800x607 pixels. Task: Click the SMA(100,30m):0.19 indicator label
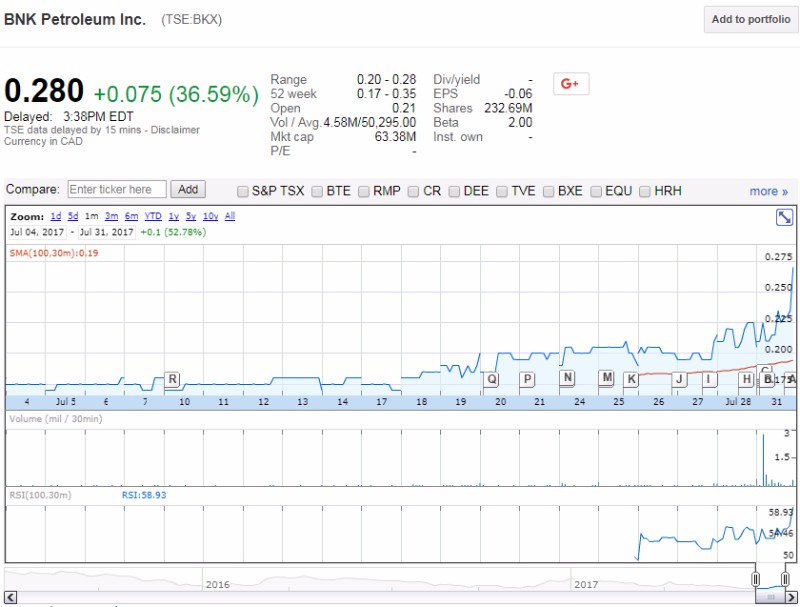coord(54,253)
